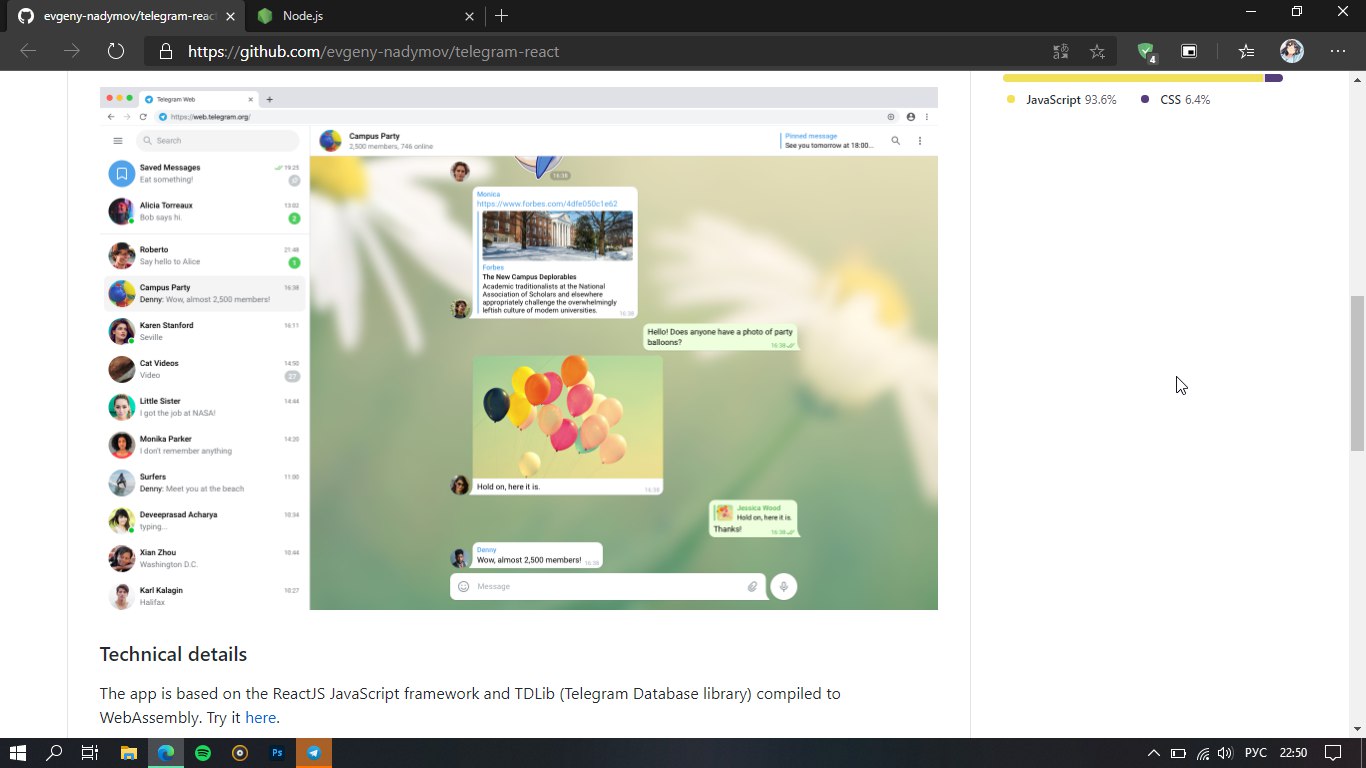Viewport: 1366px width, 768px height.
Task: Show hidden system tray icons
Action: (x=1153, y=753)
